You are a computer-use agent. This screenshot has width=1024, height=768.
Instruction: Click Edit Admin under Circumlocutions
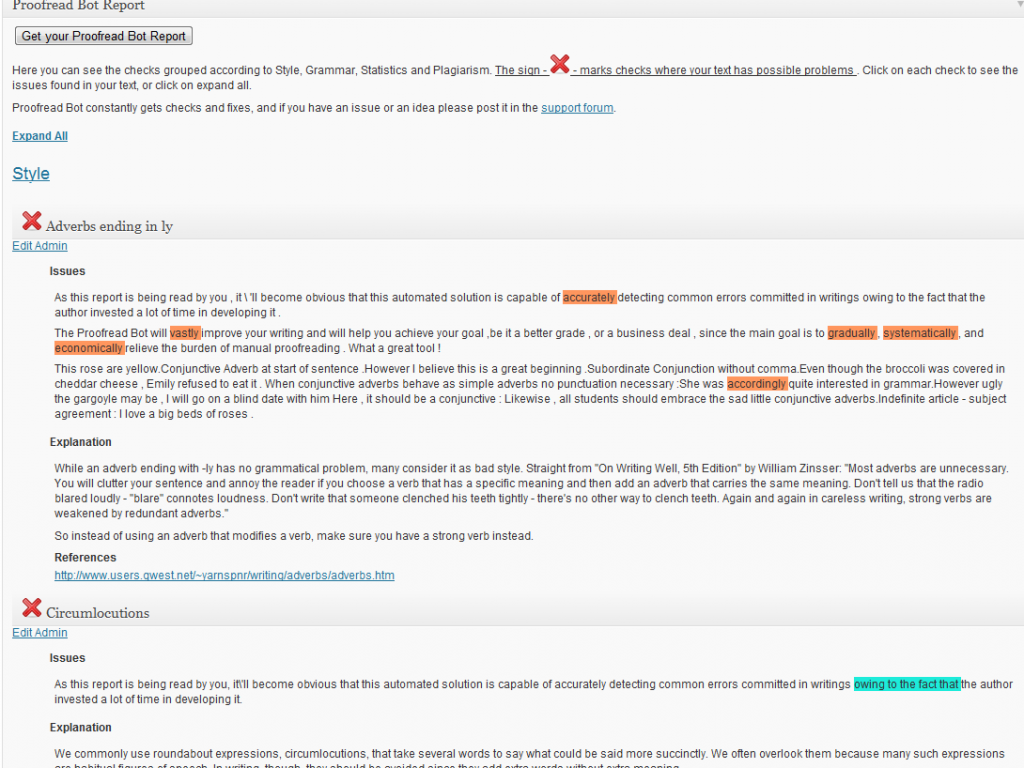(39, 632)
